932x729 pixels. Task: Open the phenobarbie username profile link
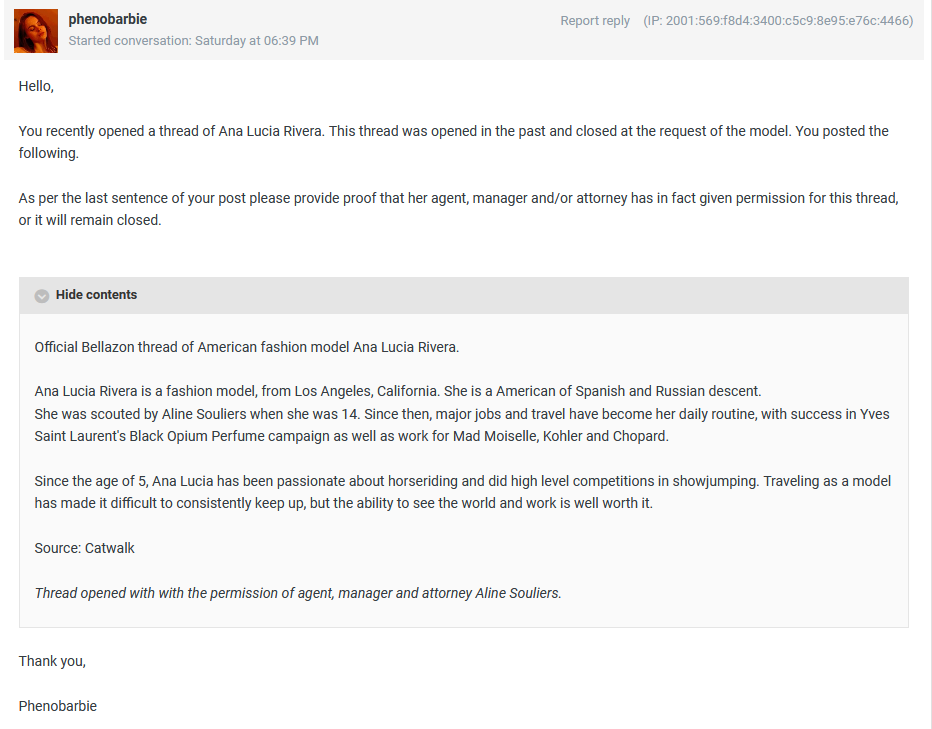(x=108, y=19)
